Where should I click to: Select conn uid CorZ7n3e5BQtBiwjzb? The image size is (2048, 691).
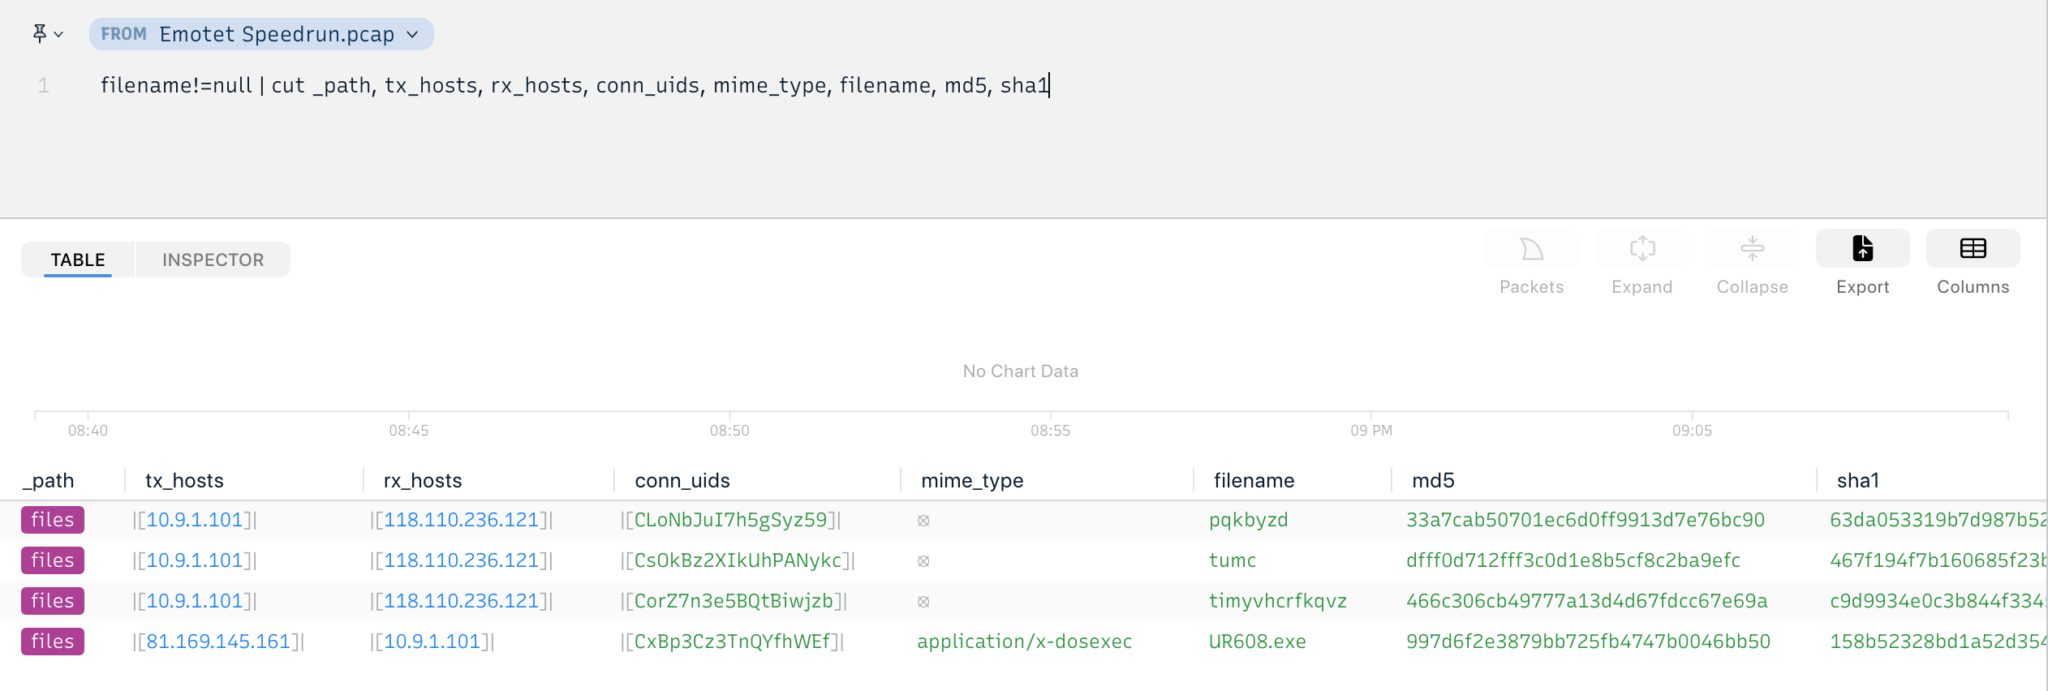pos(733,601)
